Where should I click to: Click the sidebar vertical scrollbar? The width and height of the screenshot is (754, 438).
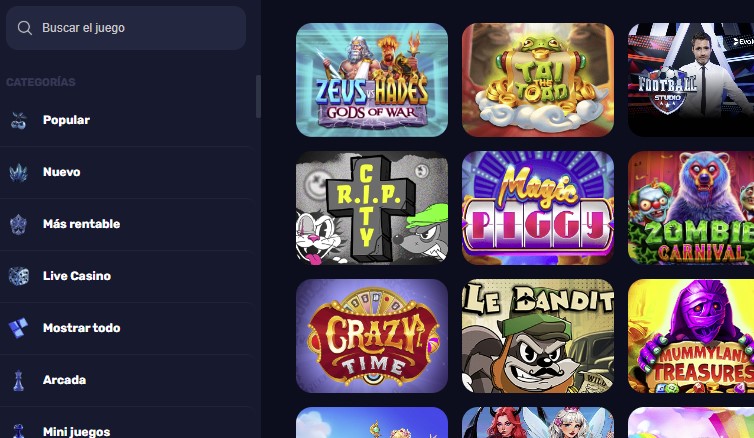tap(258, 96)
